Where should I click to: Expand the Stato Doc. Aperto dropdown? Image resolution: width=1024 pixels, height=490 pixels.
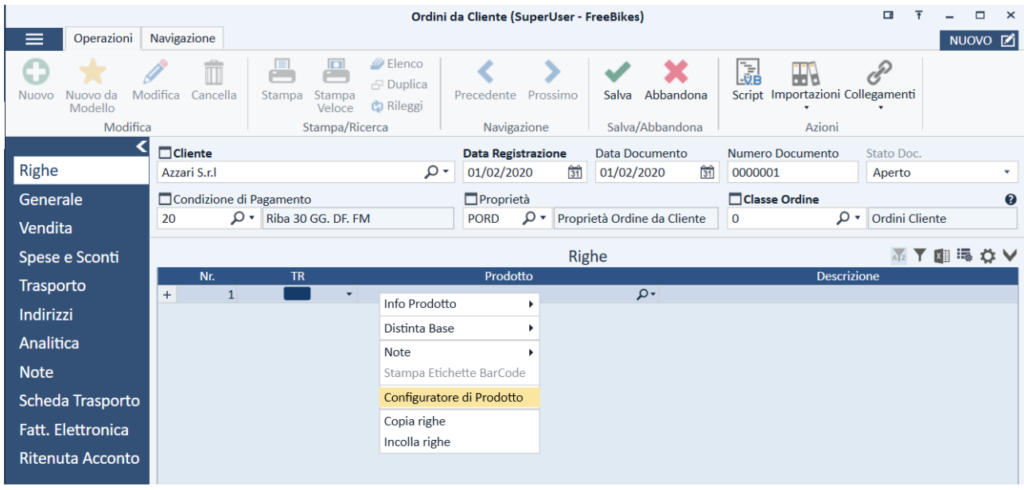pyautogui.click(x=1006, y=173)
